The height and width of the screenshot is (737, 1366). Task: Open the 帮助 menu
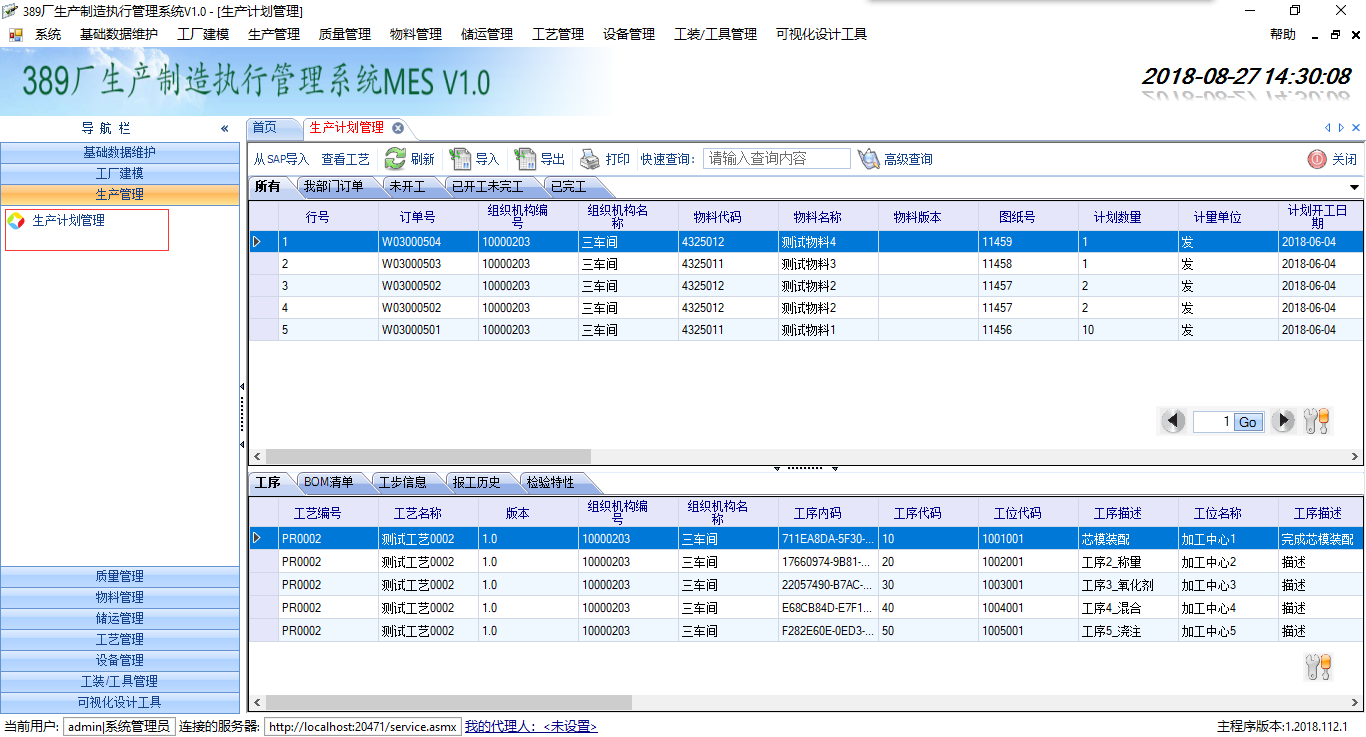coord(1283,34)
